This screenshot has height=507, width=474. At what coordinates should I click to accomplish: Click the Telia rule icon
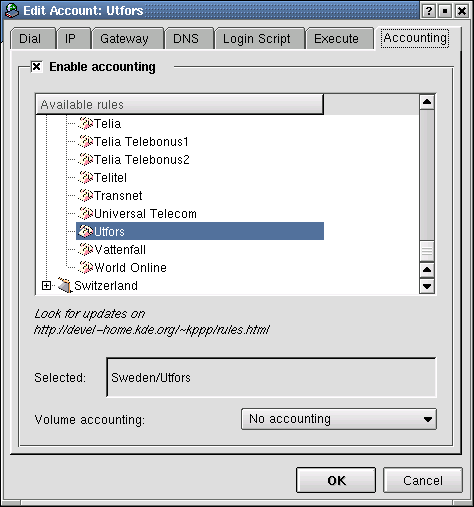click(85, 124)
